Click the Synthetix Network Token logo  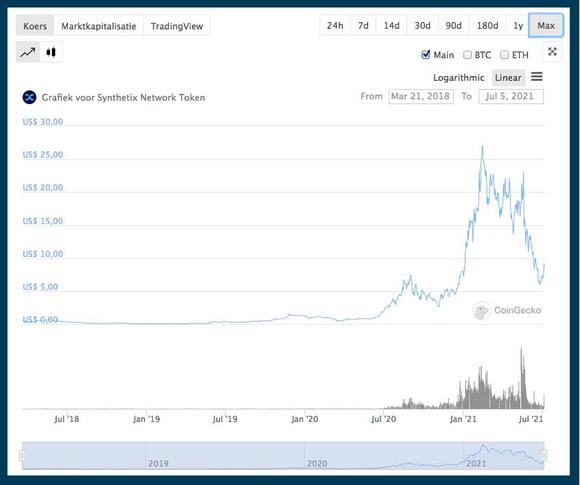29,97
